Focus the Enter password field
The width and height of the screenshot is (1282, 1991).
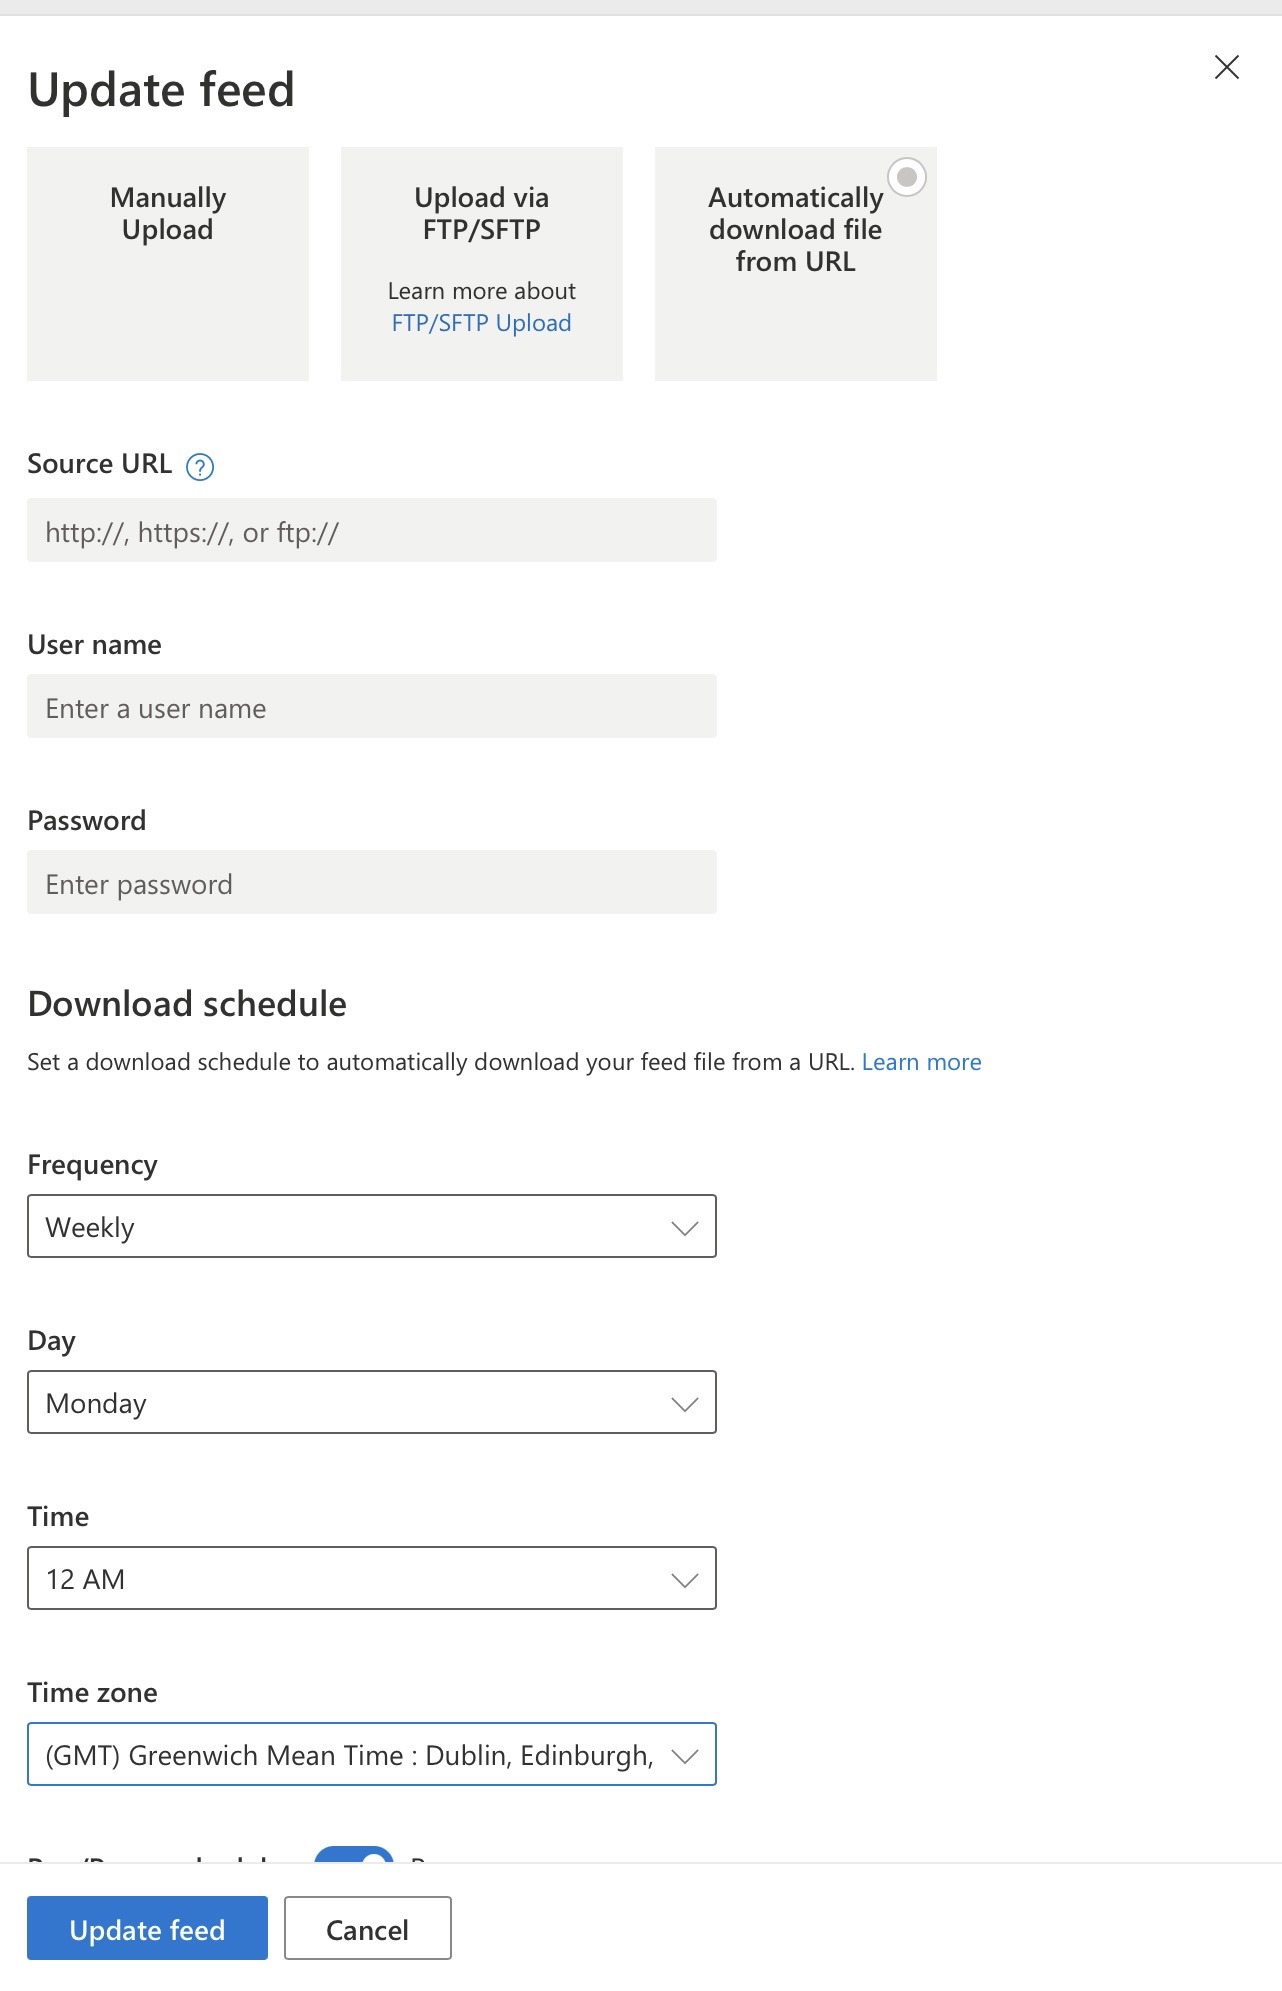click(x=372, y=882)
